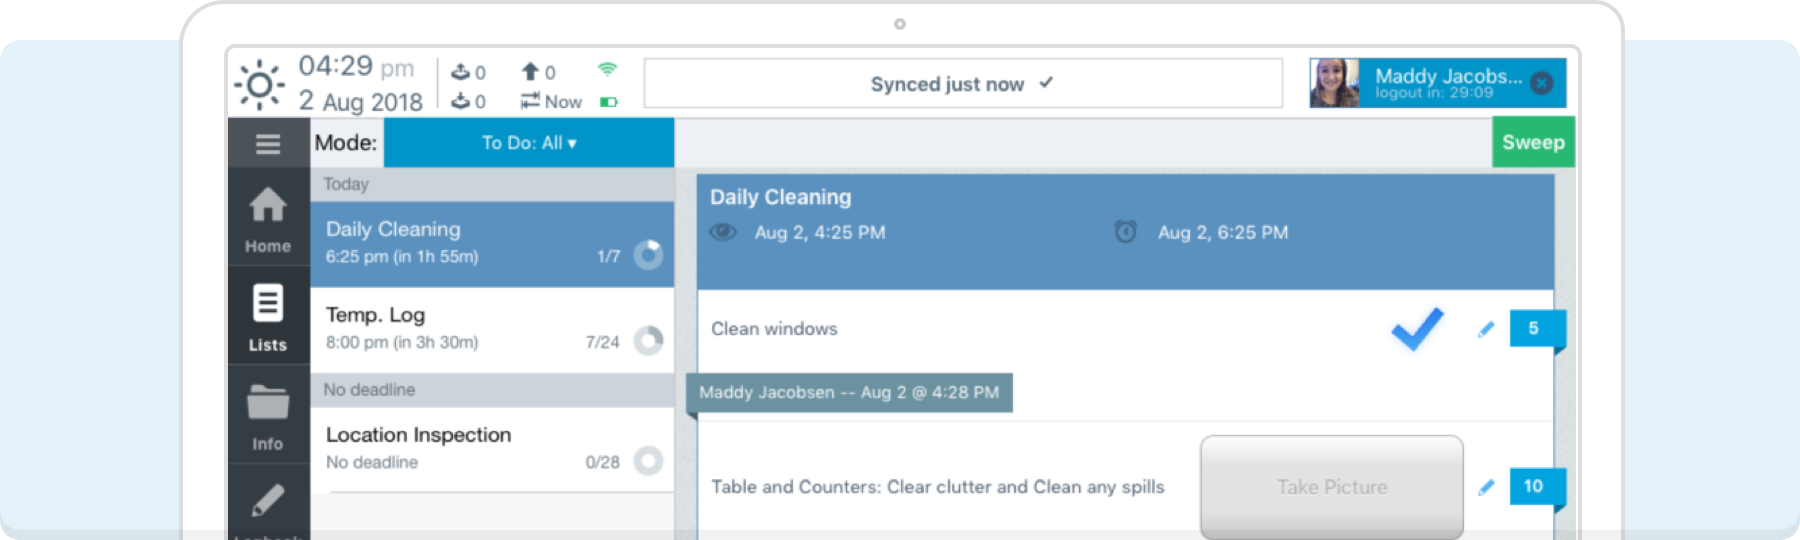Open the hamburger menu icon

268,144
